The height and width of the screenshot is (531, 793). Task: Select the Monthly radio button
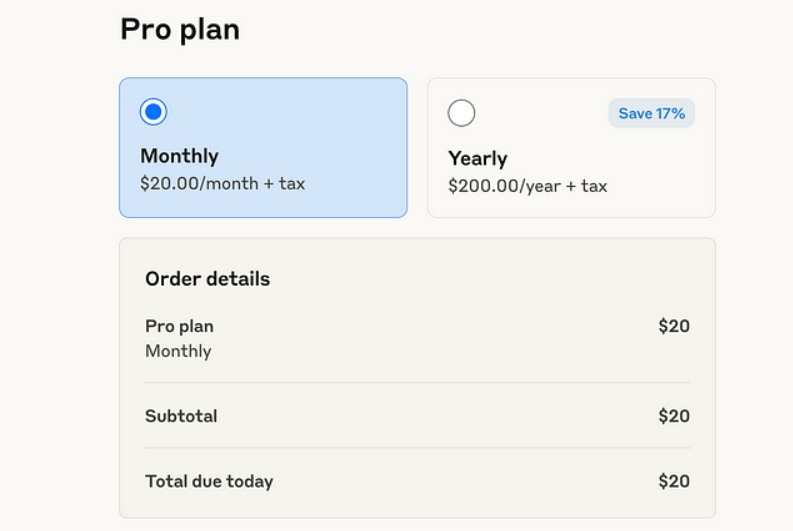(153, 112)
